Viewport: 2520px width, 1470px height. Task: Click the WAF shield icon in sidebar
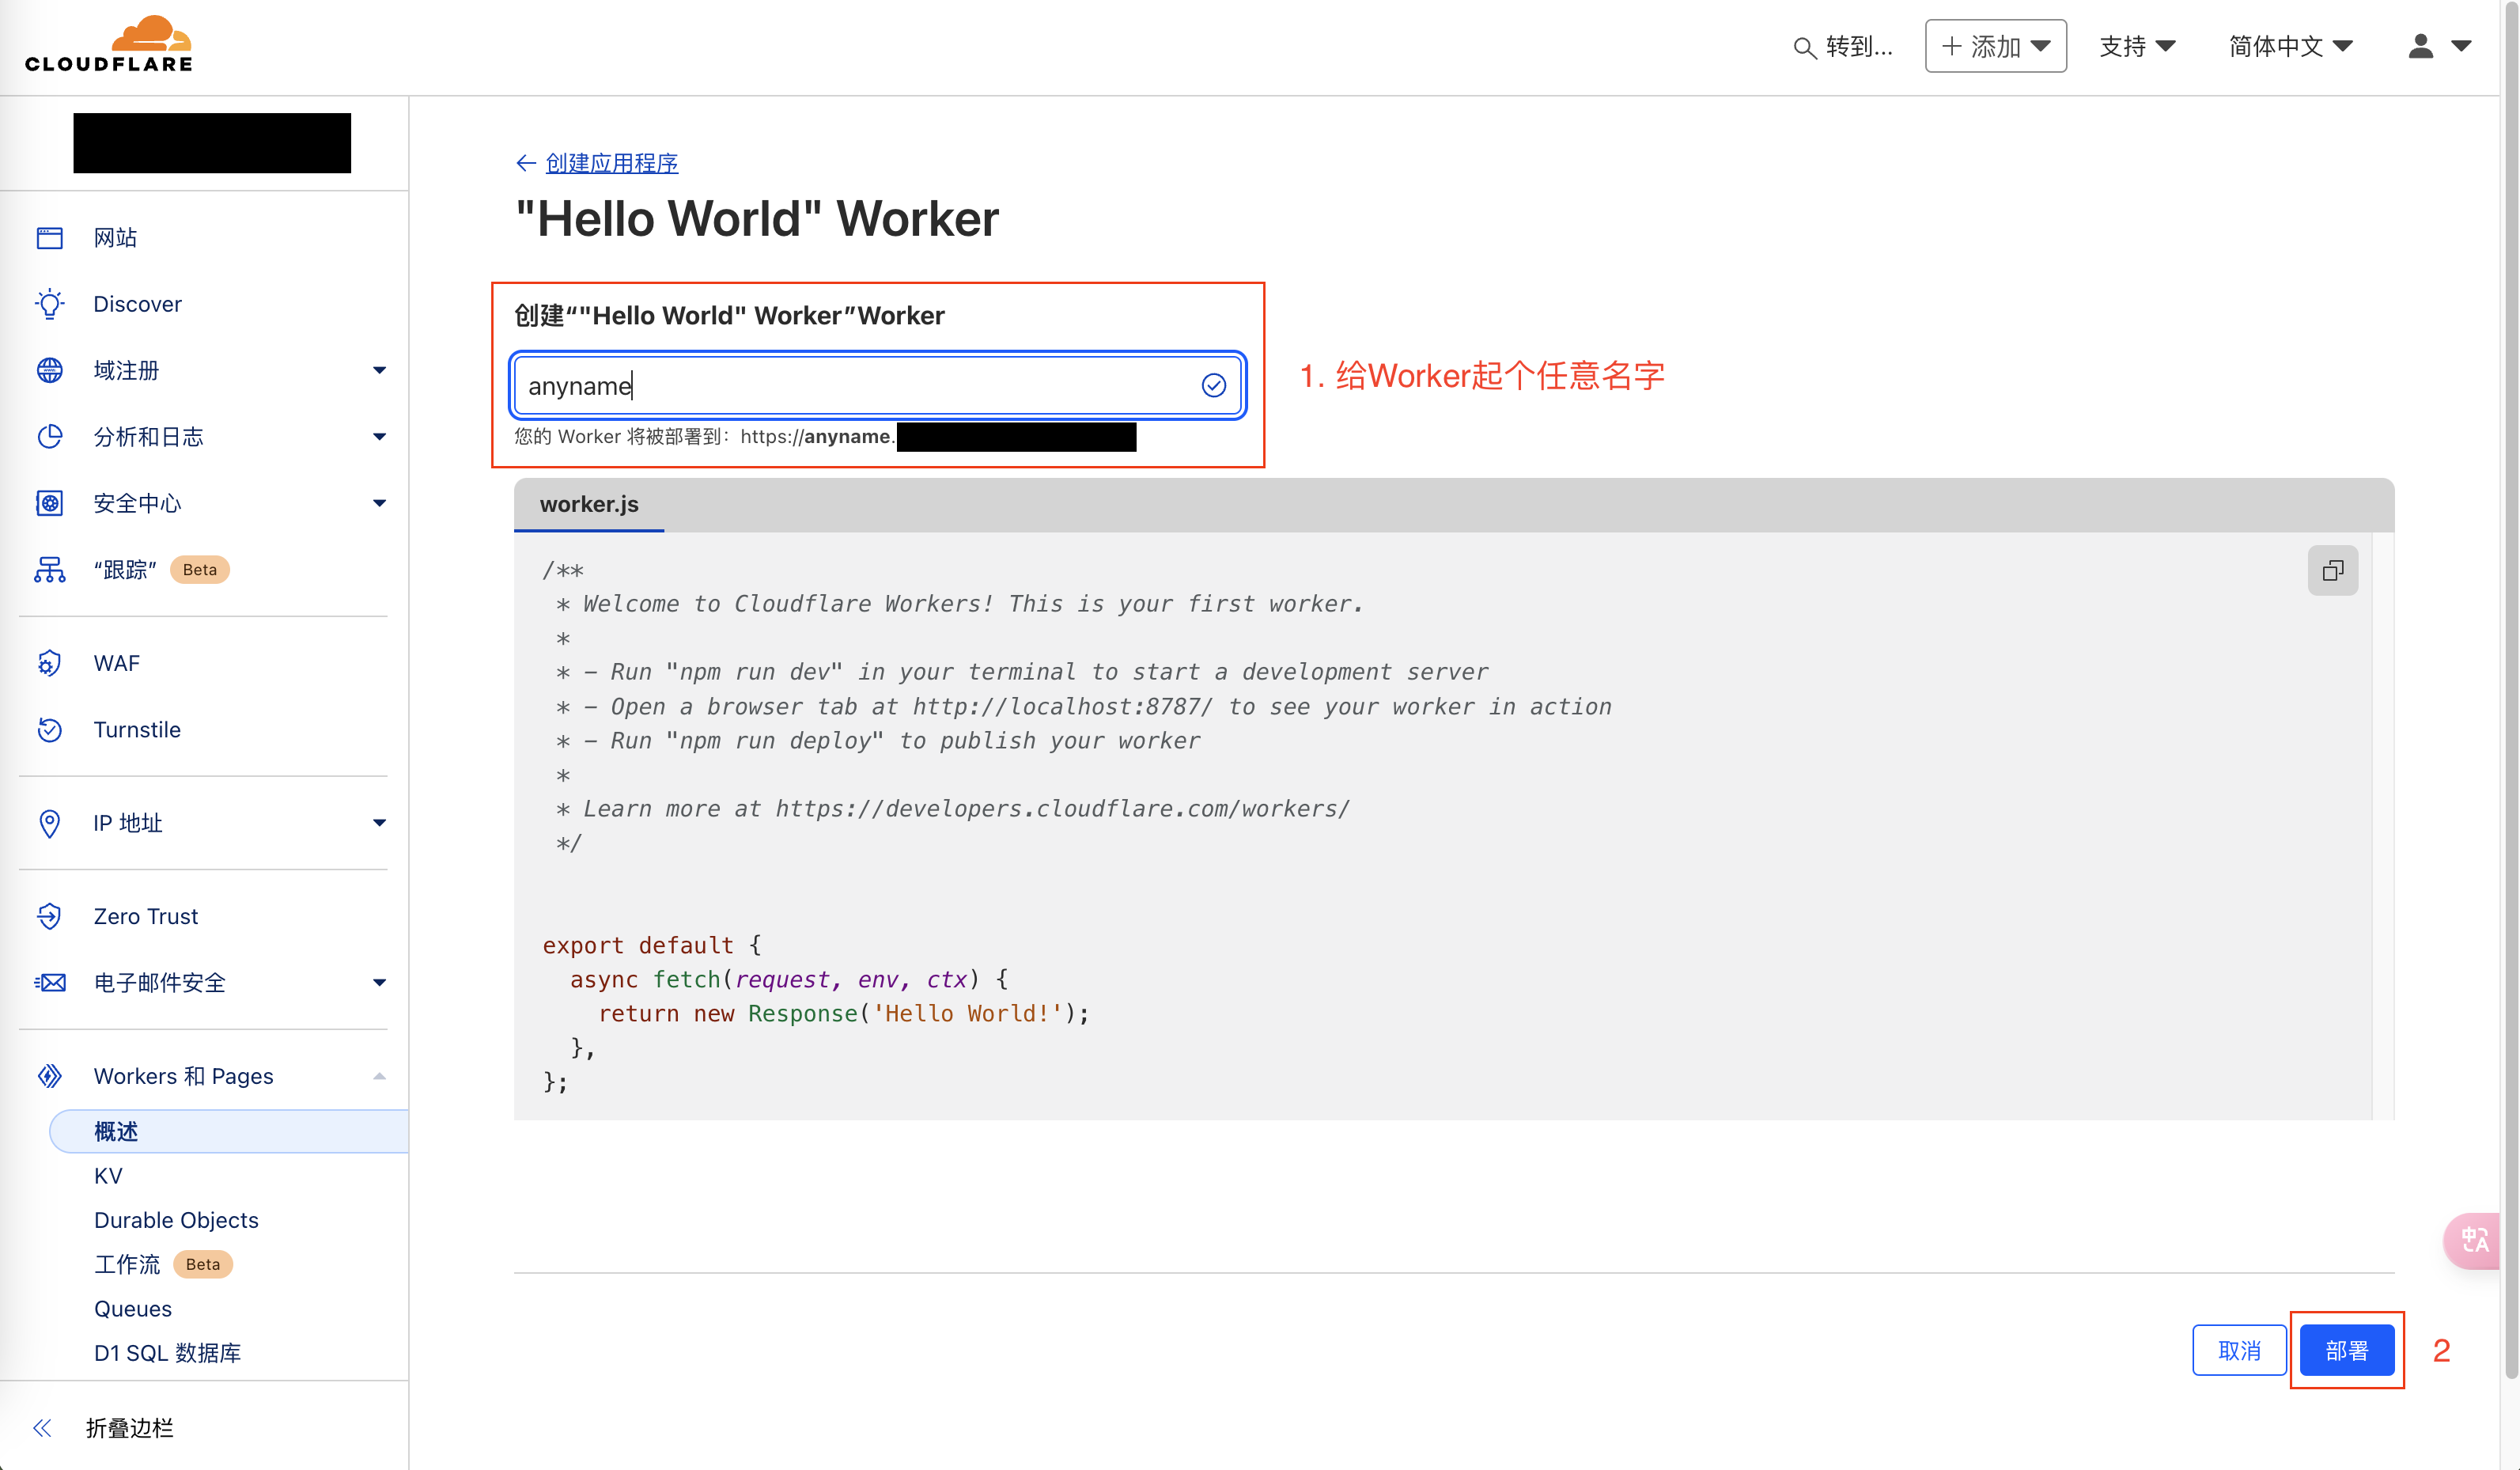[x=49, y=663]
